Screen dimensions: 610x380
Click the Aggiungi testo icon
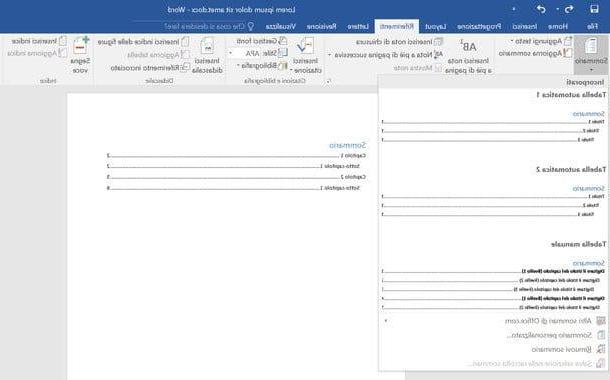pyautogui.click(x=568, y=41)
